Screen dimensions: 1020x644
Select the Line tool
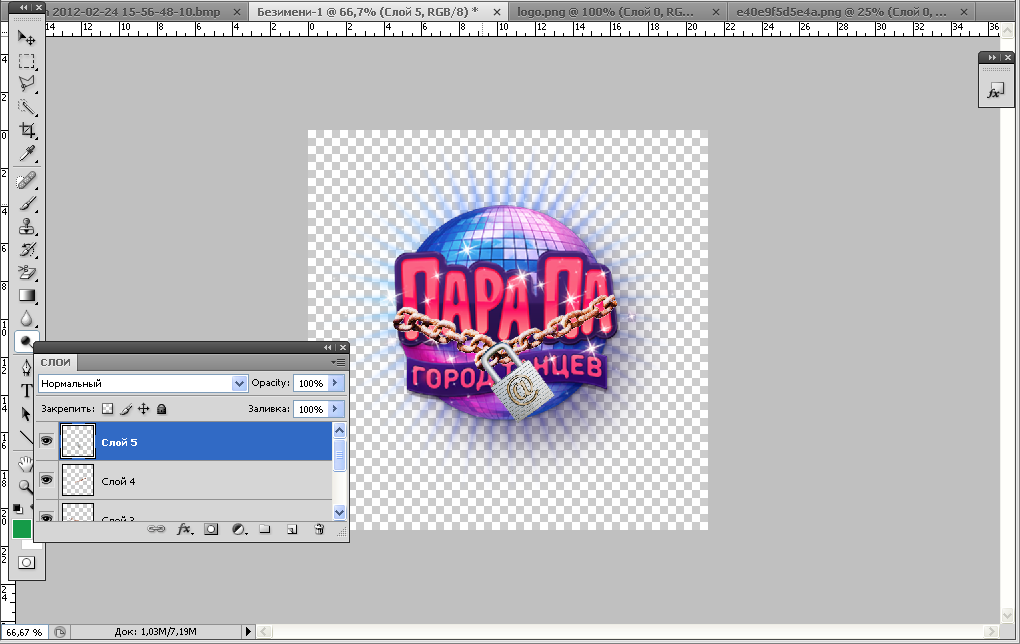(26, 437)
